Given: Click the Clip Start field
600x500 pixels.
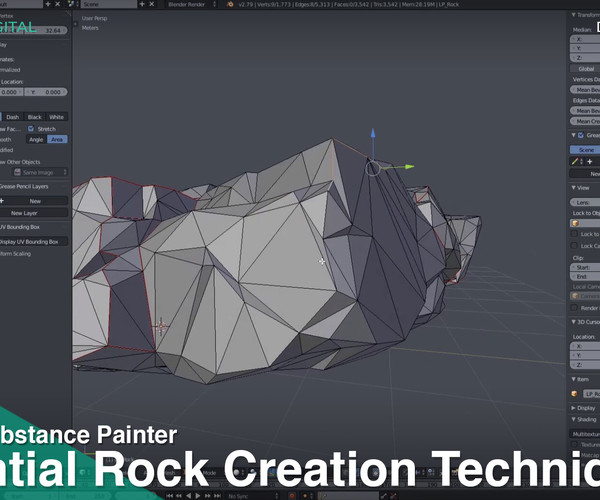Looking at the screenshot, I should click(x=585, y=267).
